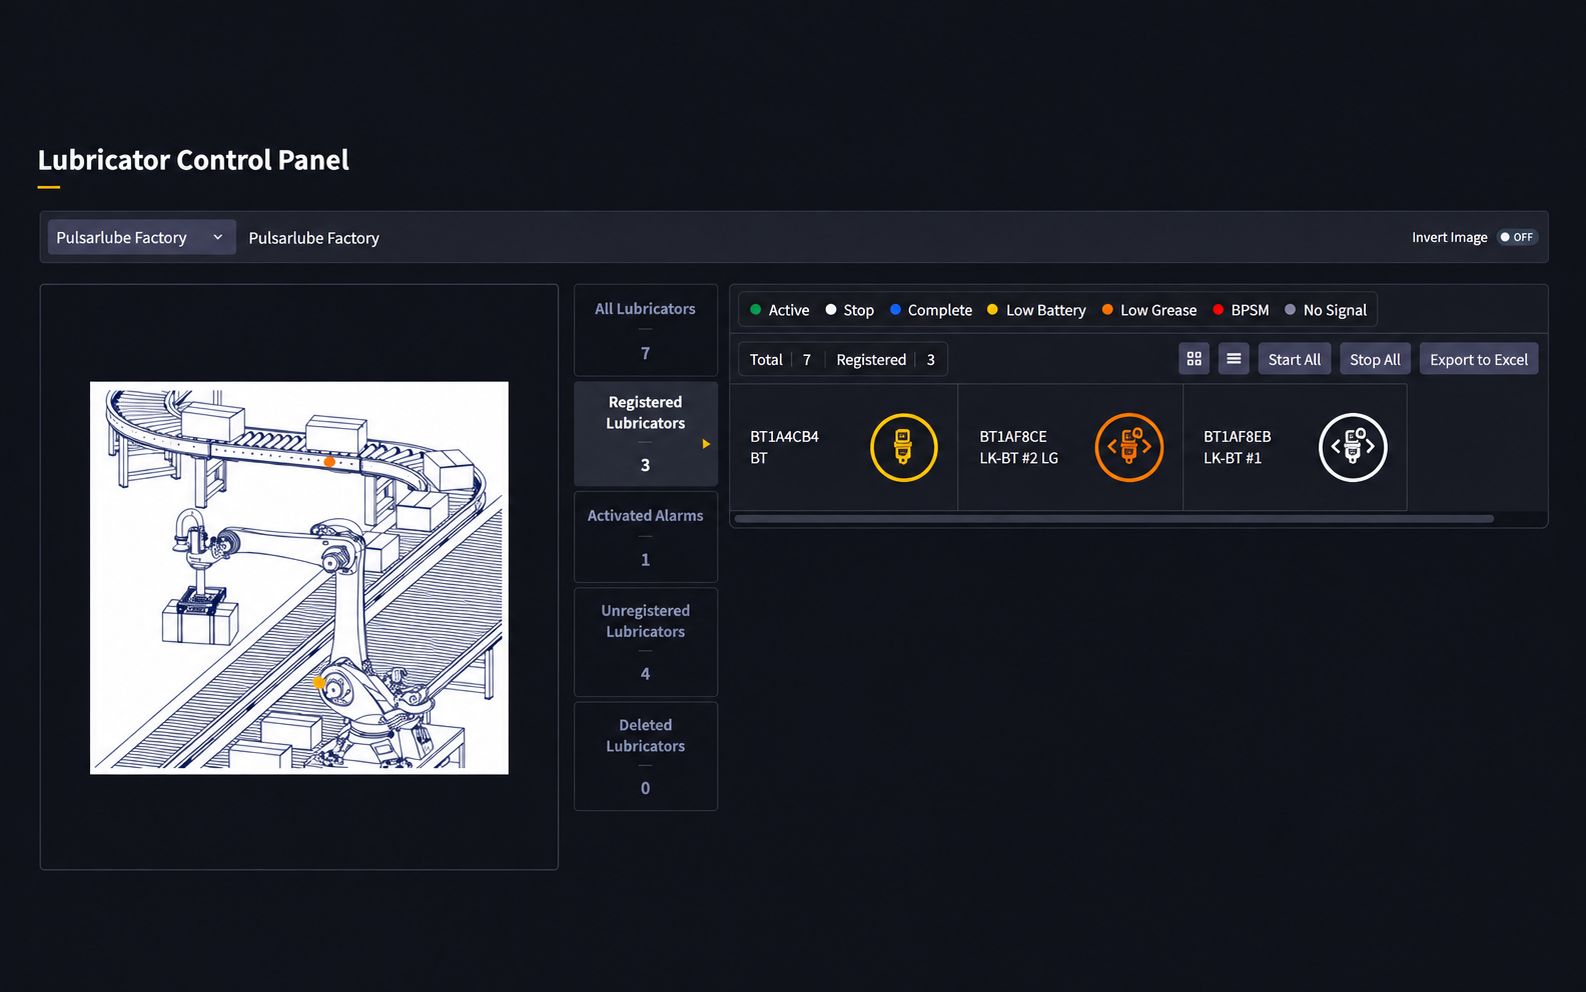Click the factory robot arm image
1586x992 pixels.
(299, 578)
